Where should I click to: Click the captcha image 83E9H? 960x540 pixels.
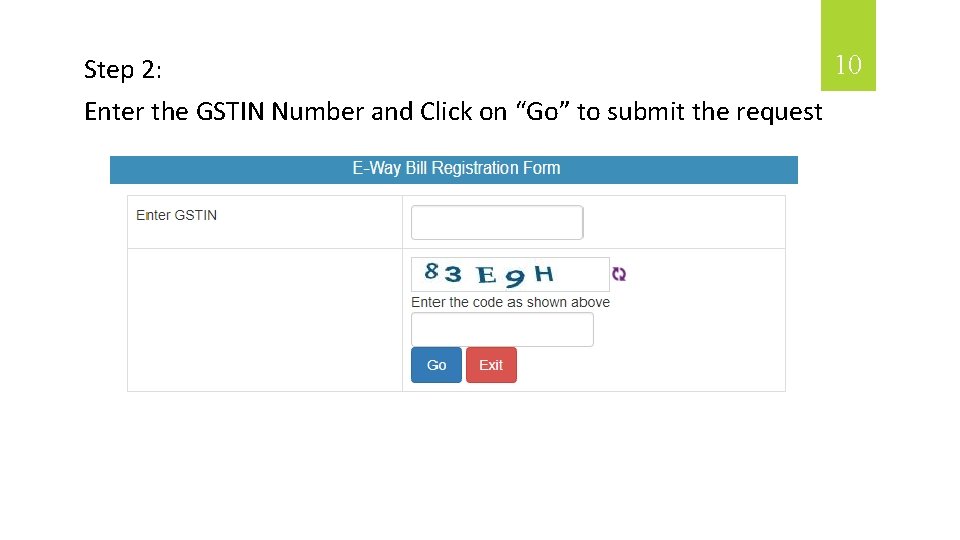tap(510, 274)
